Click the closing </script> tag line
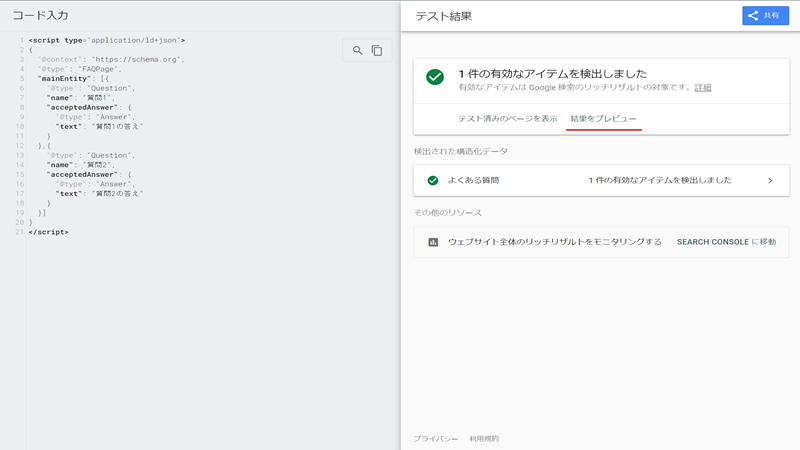The image size is (800, 450). (x=48, y=232)
